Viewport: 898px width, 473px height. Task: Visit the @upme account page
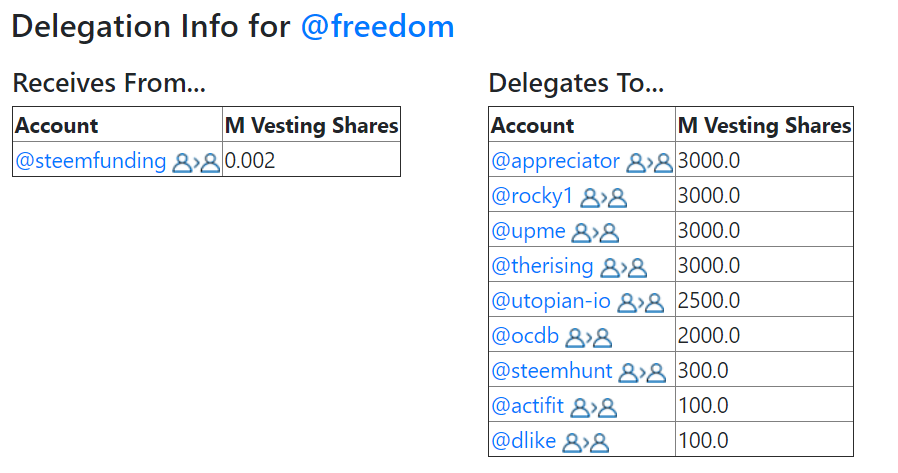528,231
